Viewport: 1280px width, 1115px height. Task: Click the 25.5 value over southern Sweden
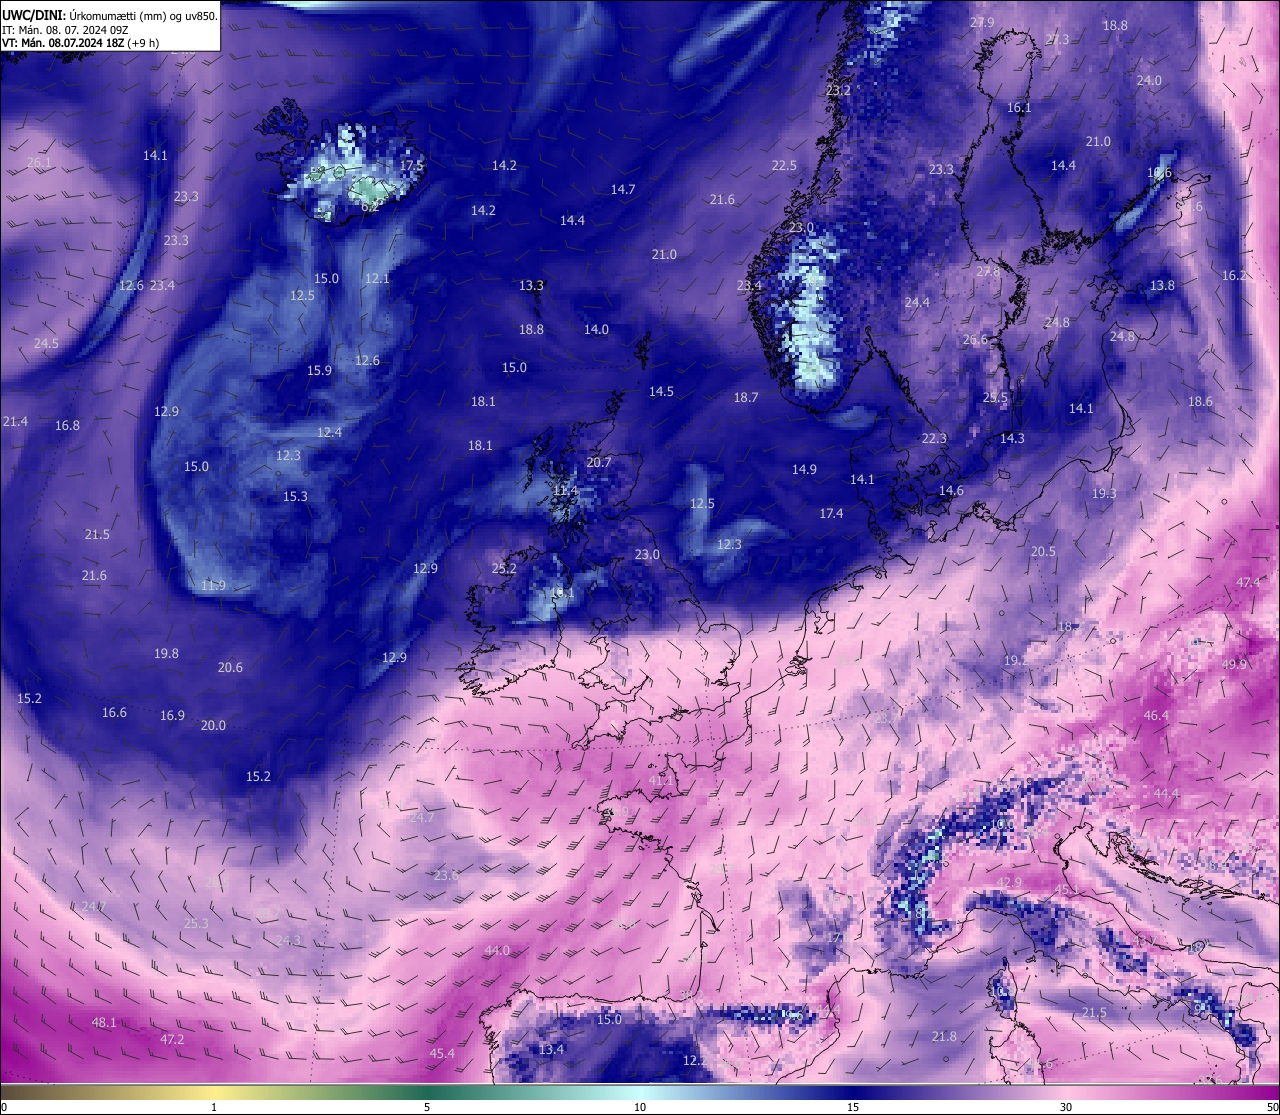click(x=995, y=397)
